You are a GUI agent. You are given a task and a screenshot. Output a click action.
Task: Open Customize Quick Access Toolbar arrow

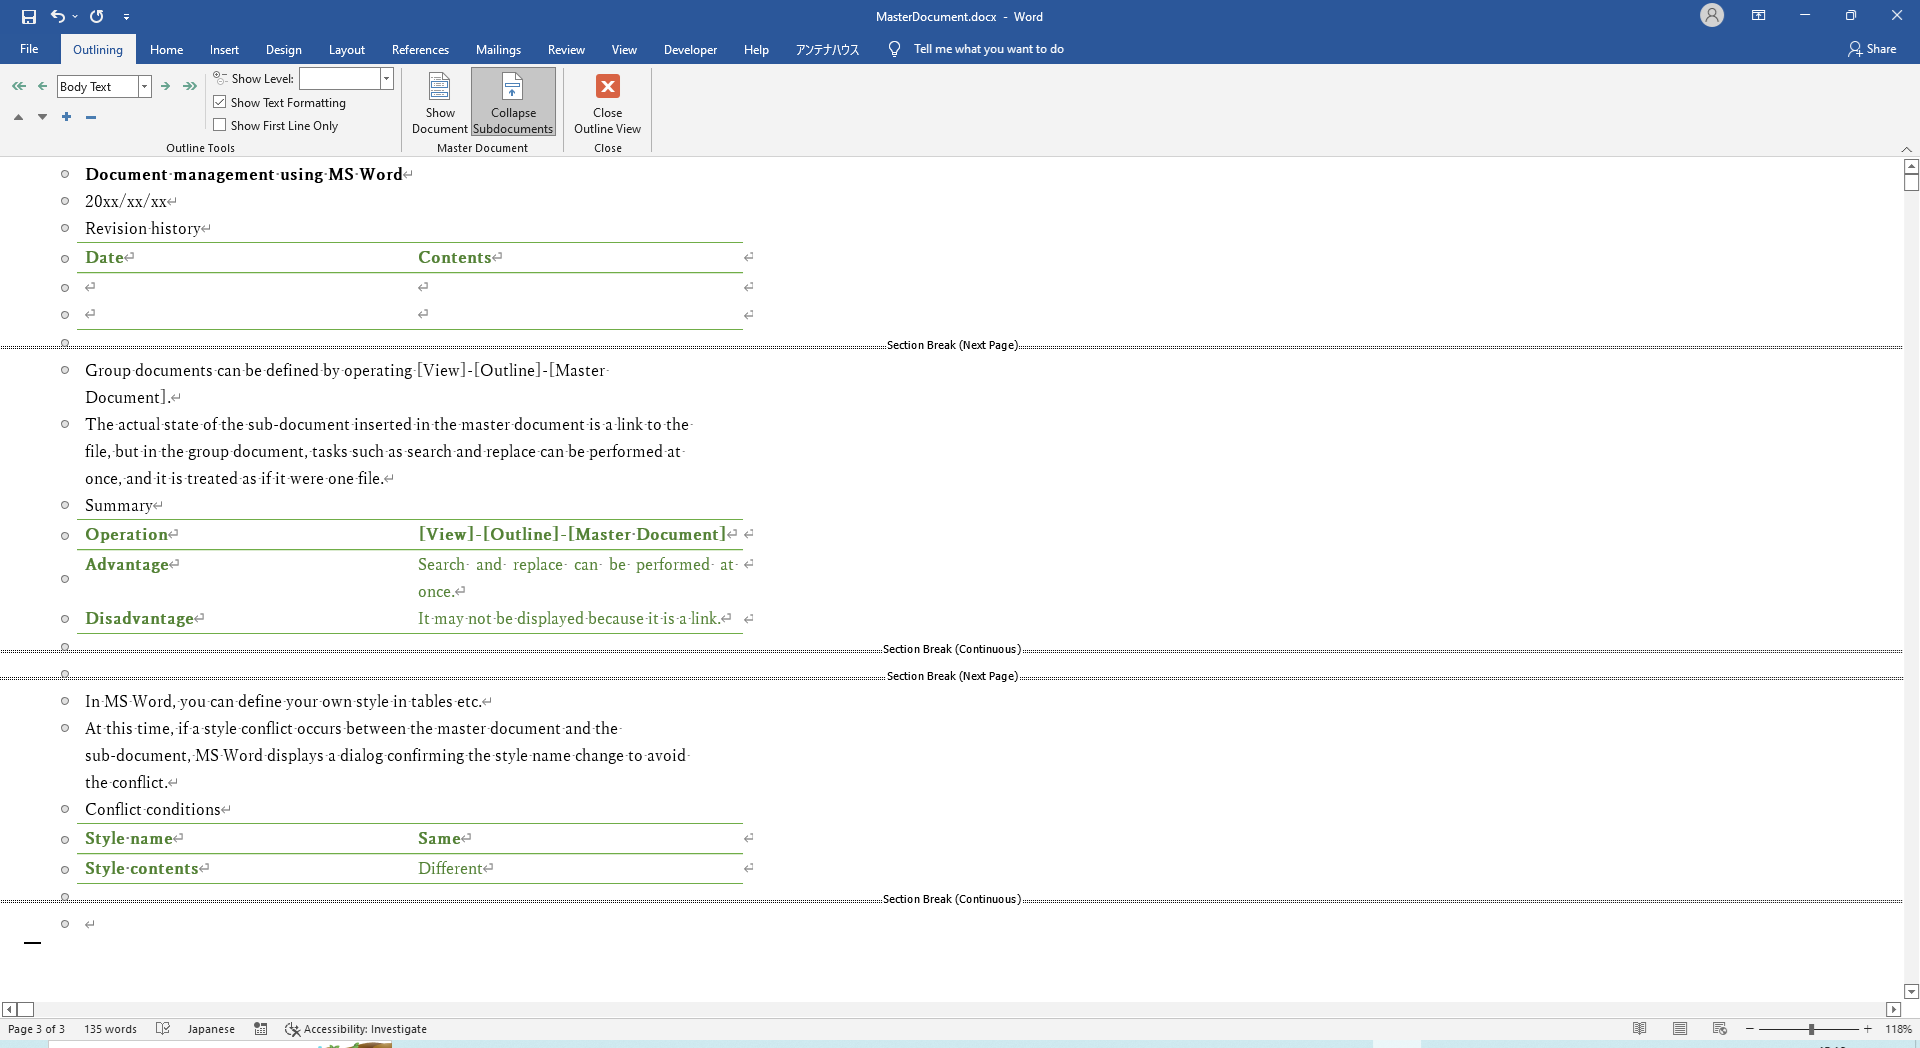coord(126,17)
